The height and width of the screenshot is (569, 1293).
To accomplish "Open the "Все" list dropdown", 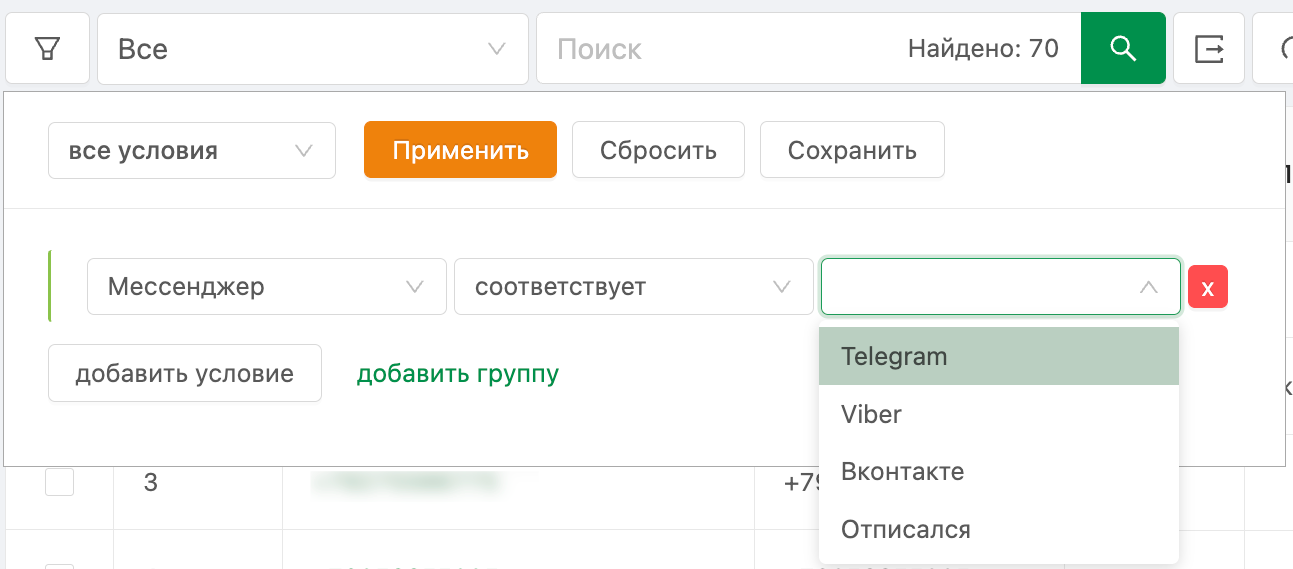I will (x=313, y=48).
